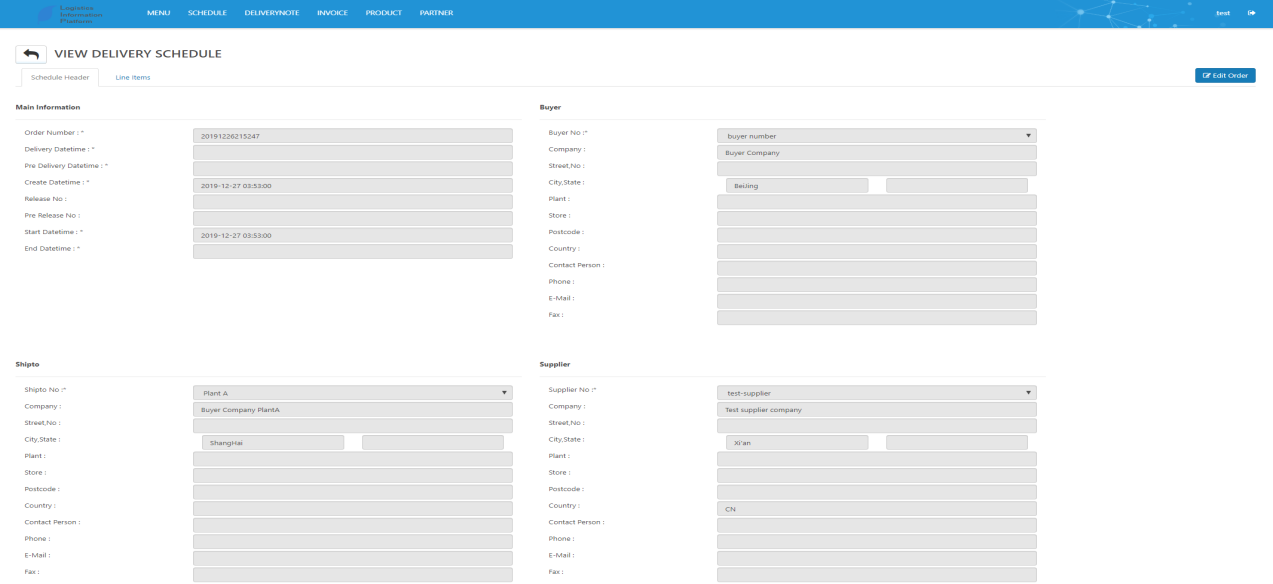Expand the Shipto No dropdown showing Plant A

click(352, 393)
